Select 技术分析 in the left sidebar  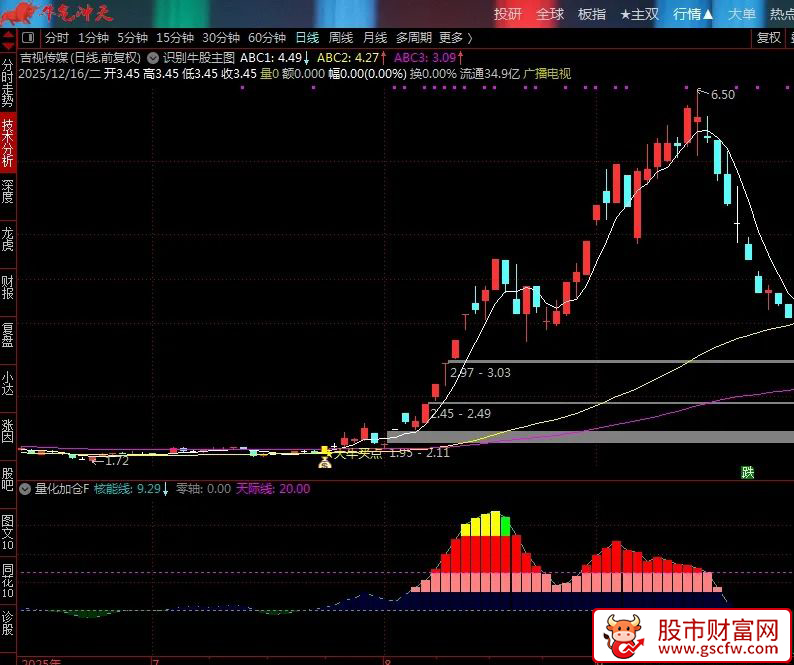pyautogui.click(x=8, y=143)
